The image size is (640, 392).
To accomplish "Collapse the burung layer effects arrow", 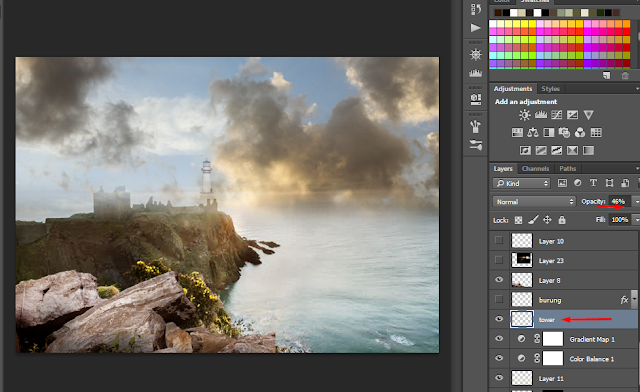I will (634, 299).
